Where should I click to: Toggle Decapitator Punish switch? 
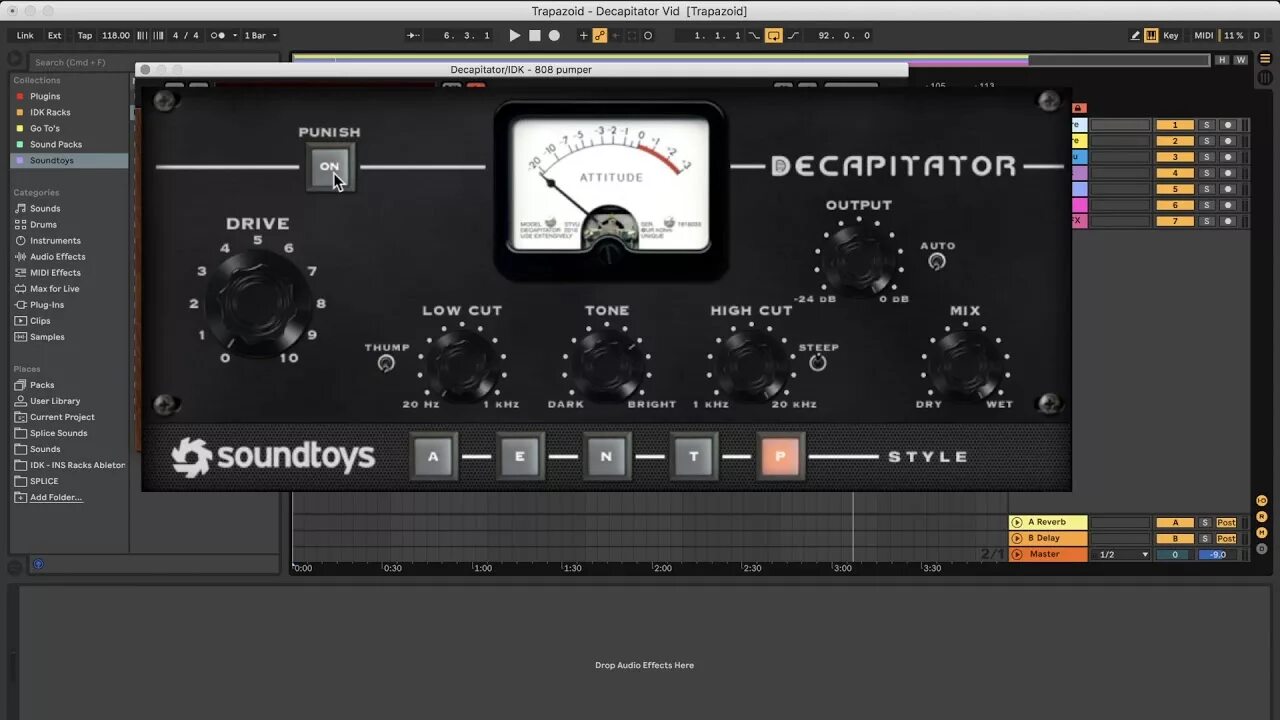(x=329, y=167)
